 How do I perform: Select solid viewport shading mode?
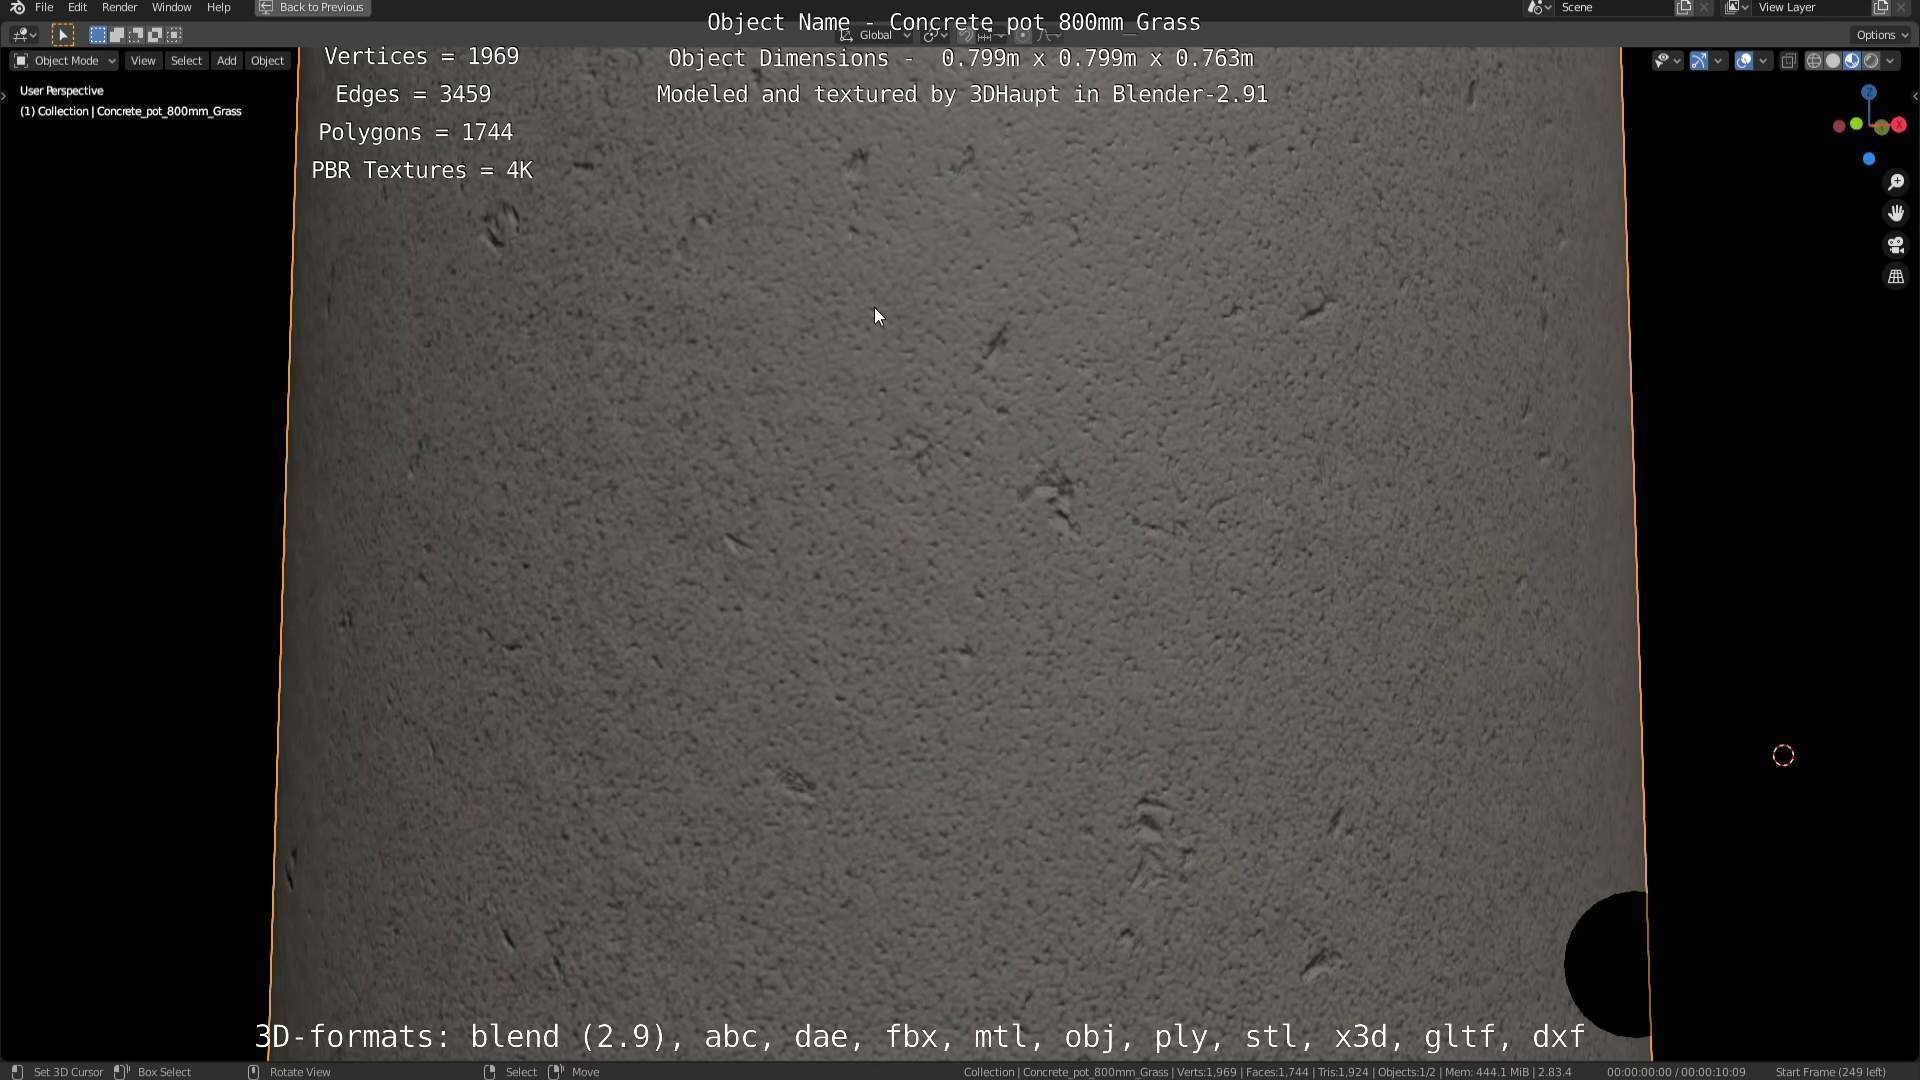point(1832,61)
